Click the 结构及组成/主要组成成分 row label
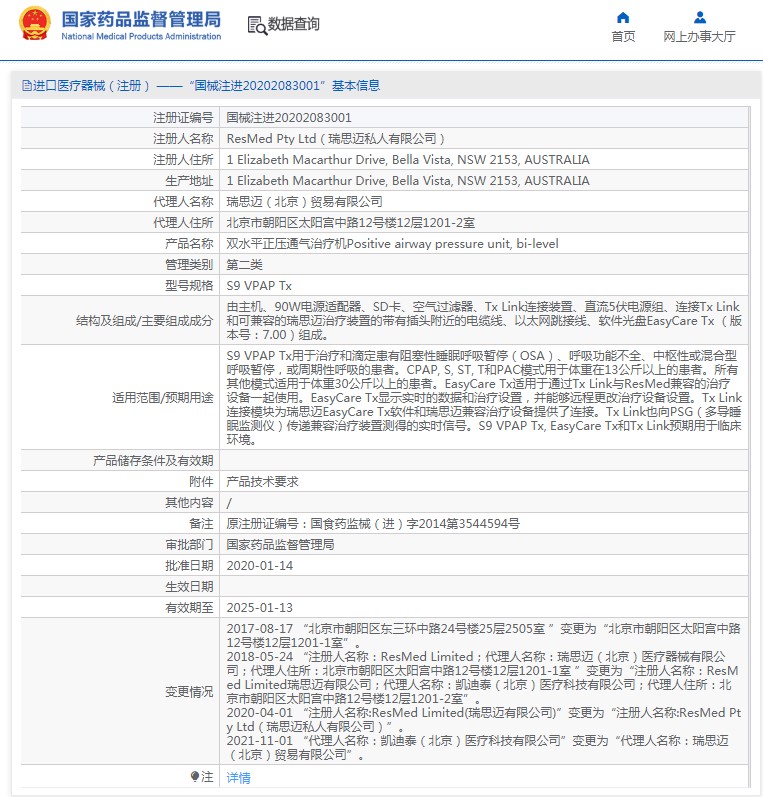The image size is (763, 797). (144, 320)
